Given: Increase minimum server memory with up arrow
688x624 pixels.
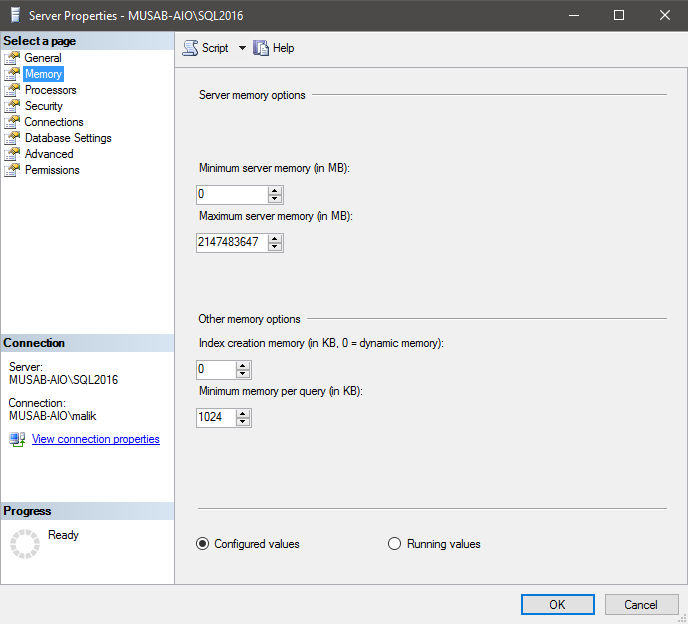Looking at the screenshot, I should click(x=275, y=190).
